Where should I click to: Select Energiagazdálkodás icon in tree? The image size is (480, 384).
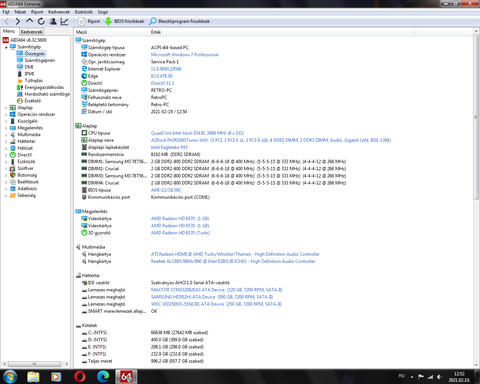pos(20,87)
